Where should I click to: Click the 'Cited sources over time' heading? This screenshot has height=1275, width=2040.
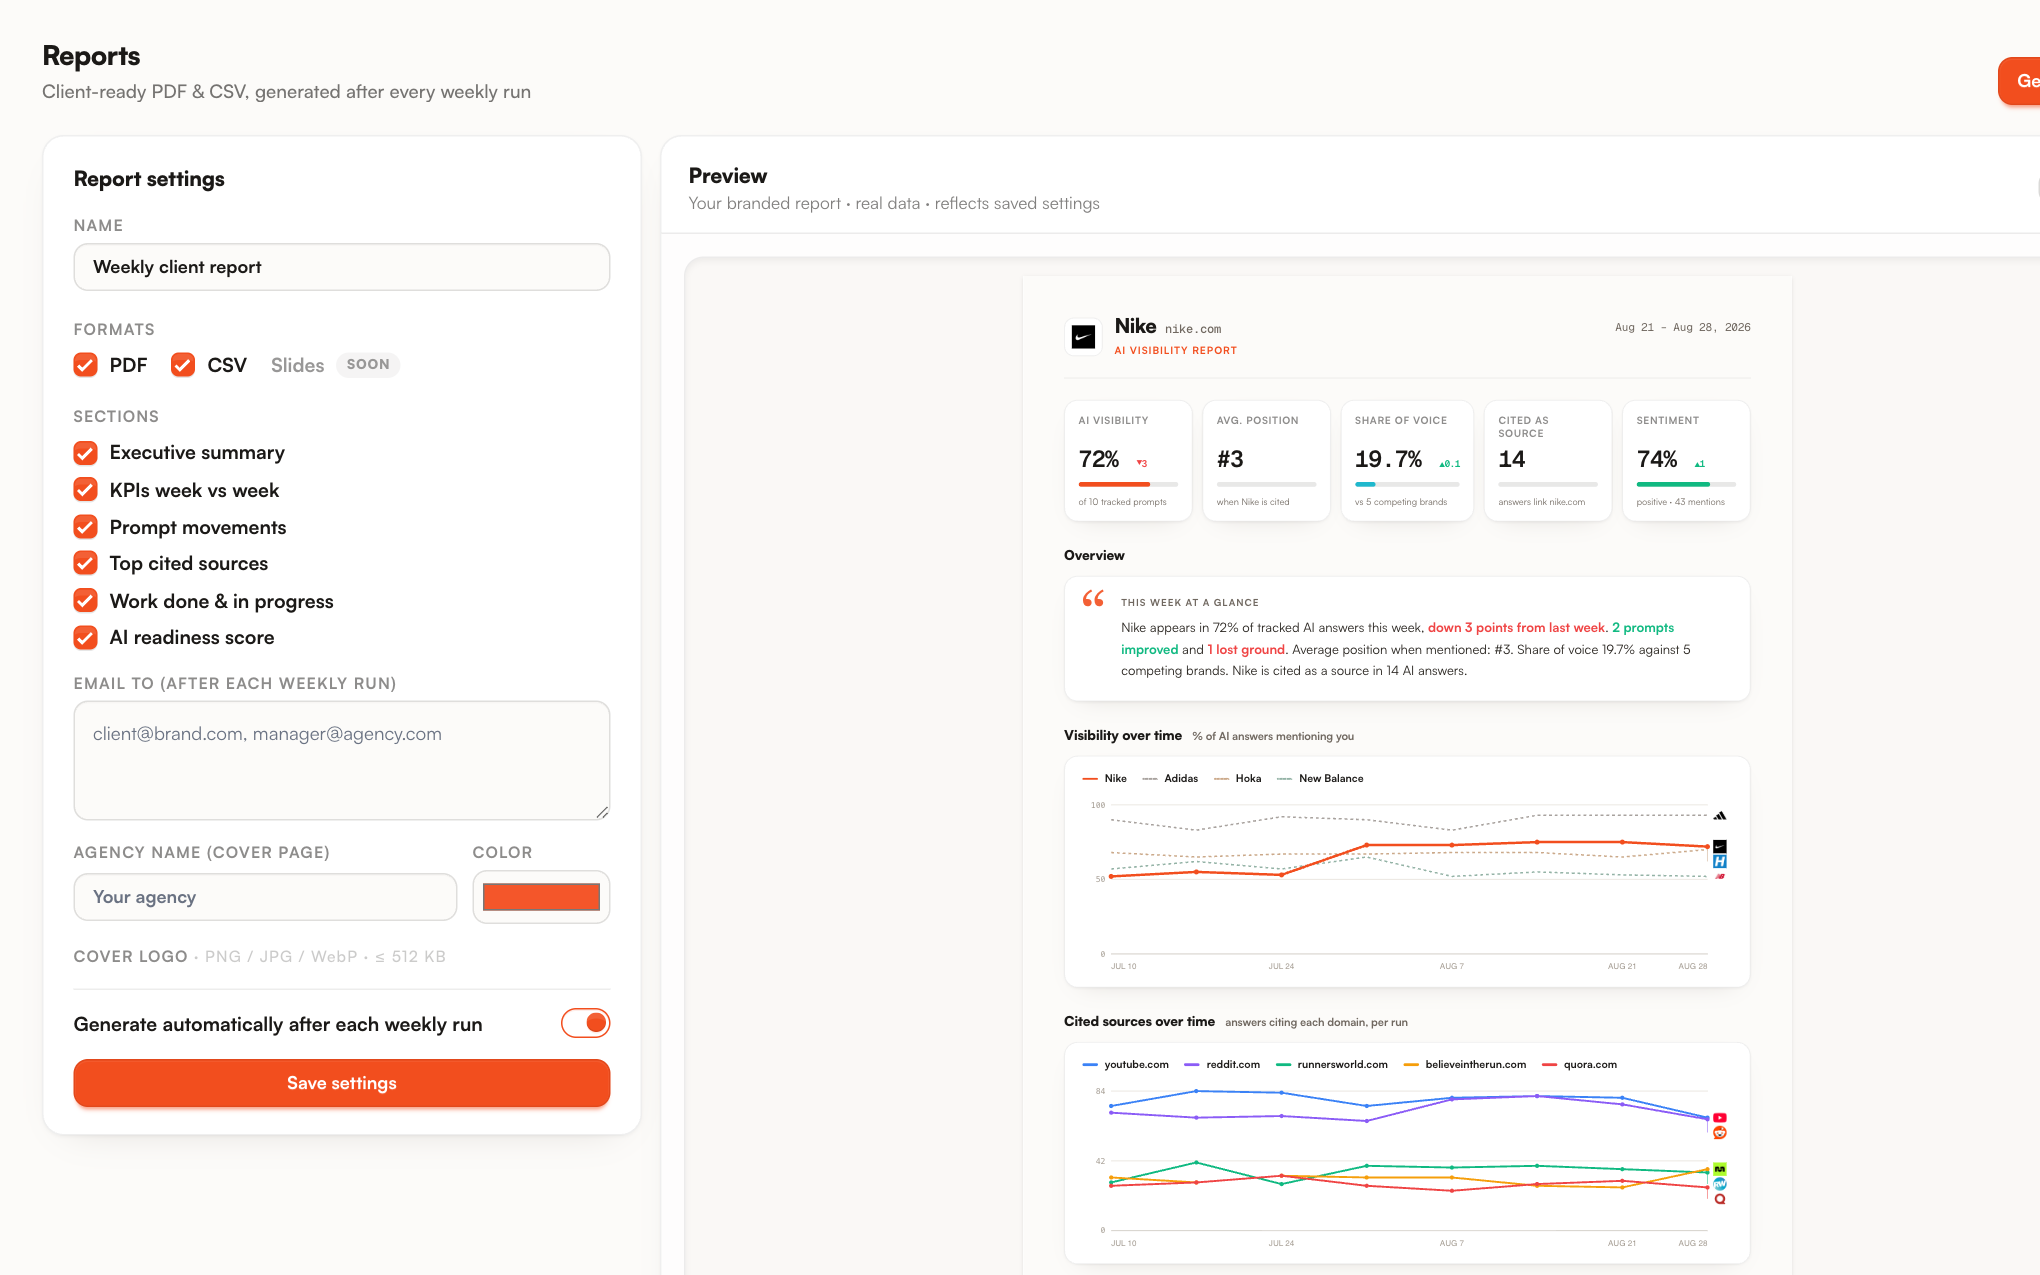(x=1140, y=1021)
